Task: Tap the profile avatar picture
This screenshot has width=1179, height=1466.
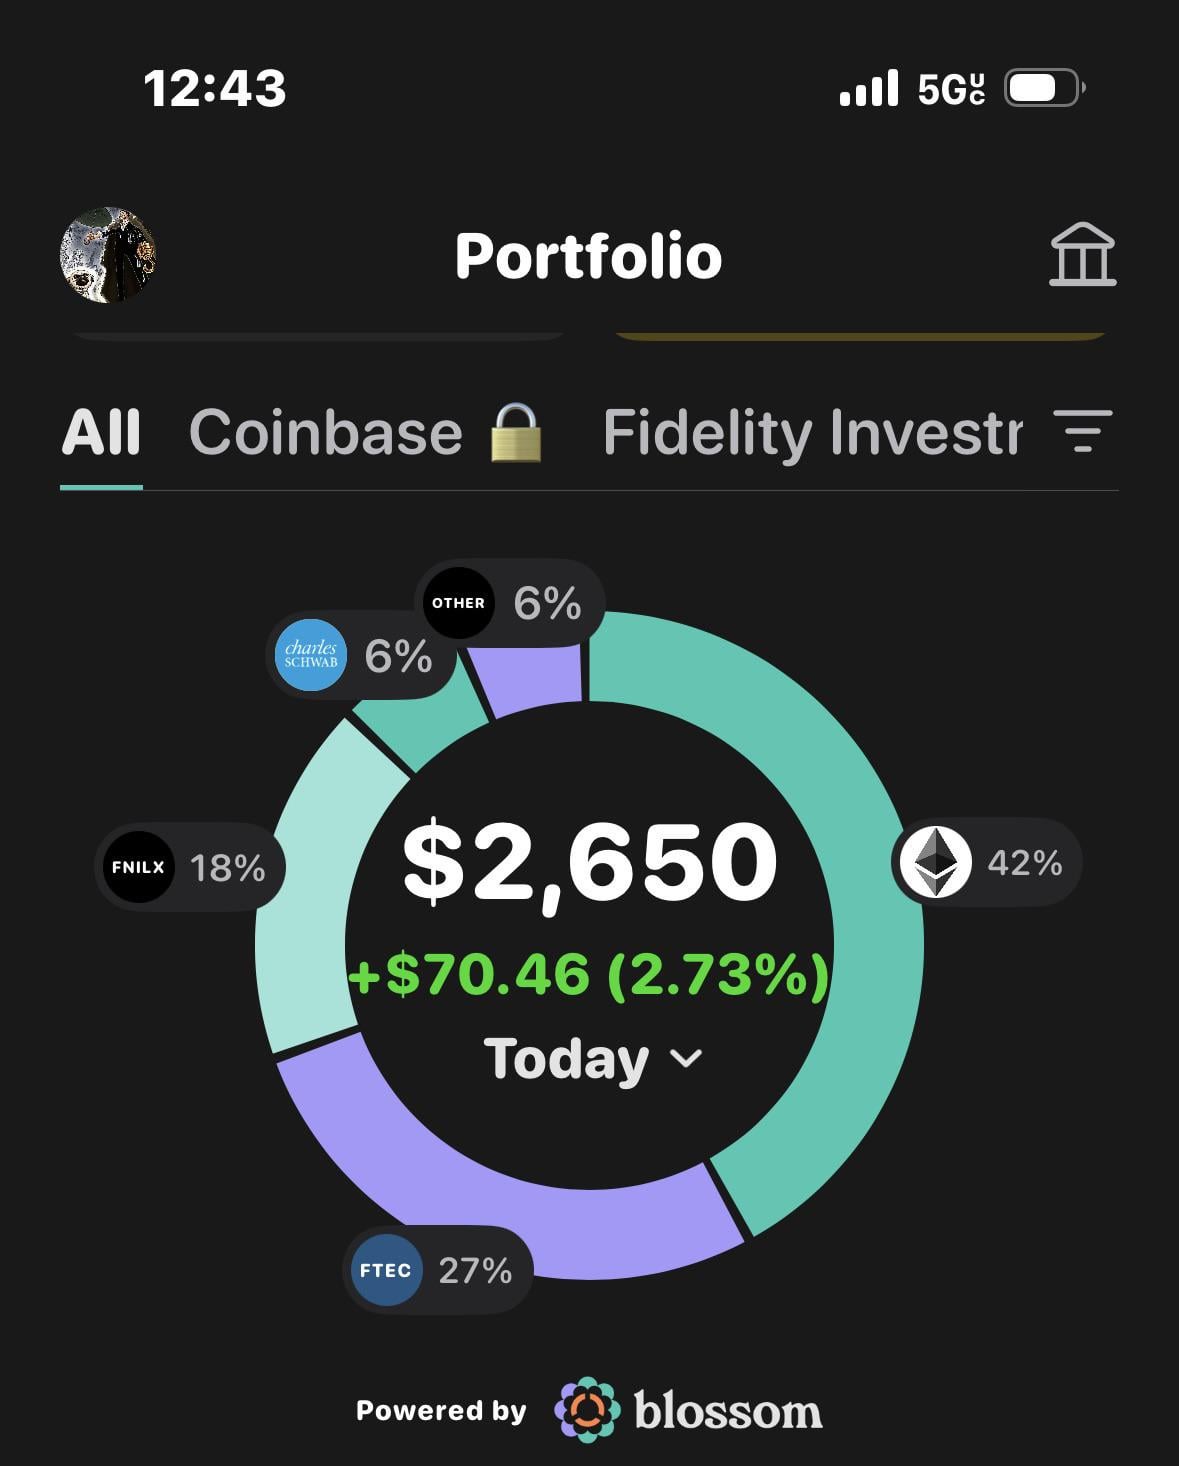Action: (x=108, y=255)
